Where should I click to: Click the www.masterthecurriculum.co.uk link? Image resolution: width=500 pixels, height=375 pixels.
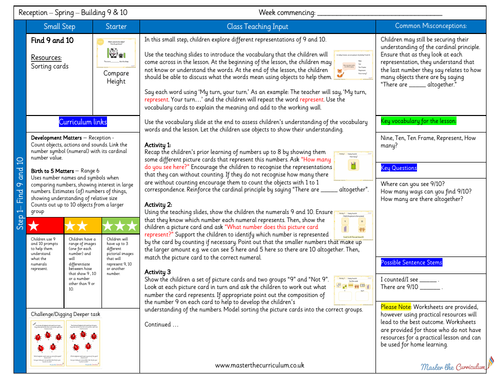point(259,365)
